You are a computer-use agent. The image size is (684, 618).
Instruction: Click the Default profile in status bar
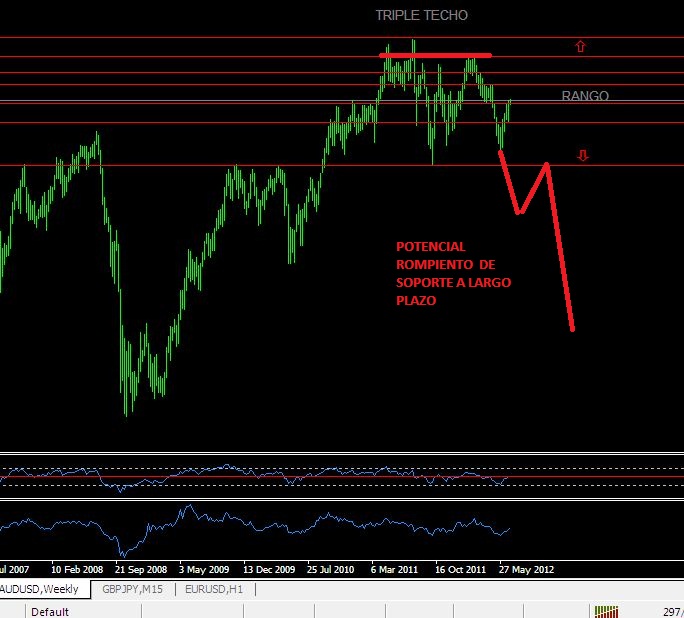[x=51, y=611]
